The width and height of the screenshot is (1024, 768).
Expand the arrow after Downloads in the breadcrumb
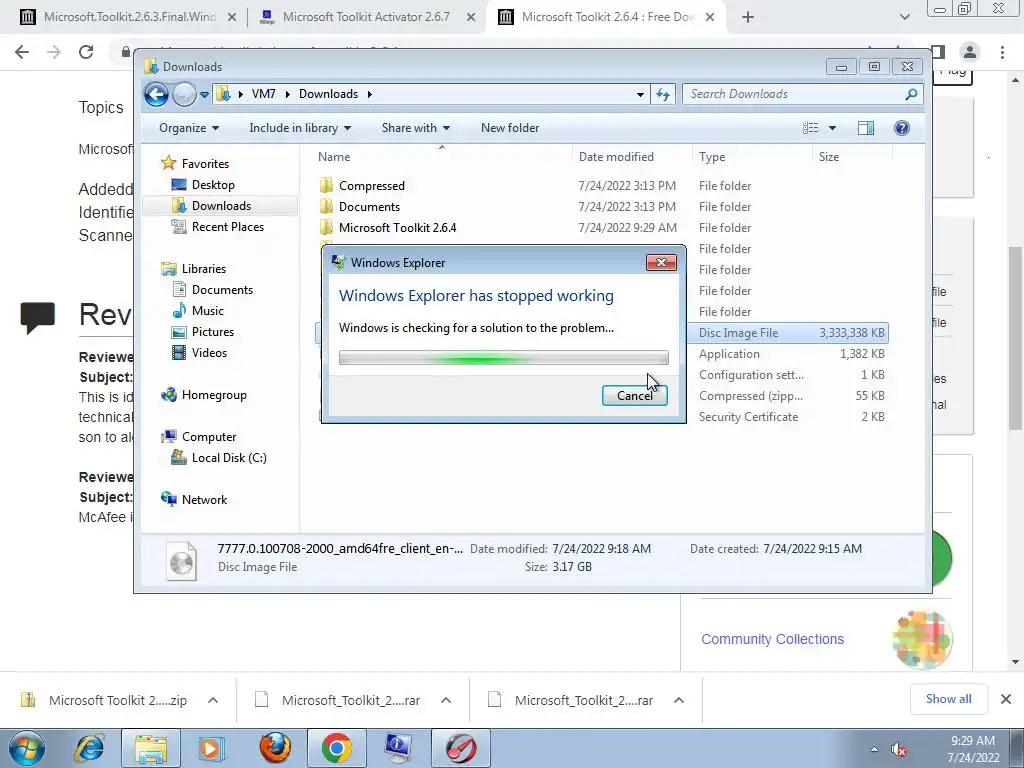coord(370,94)
